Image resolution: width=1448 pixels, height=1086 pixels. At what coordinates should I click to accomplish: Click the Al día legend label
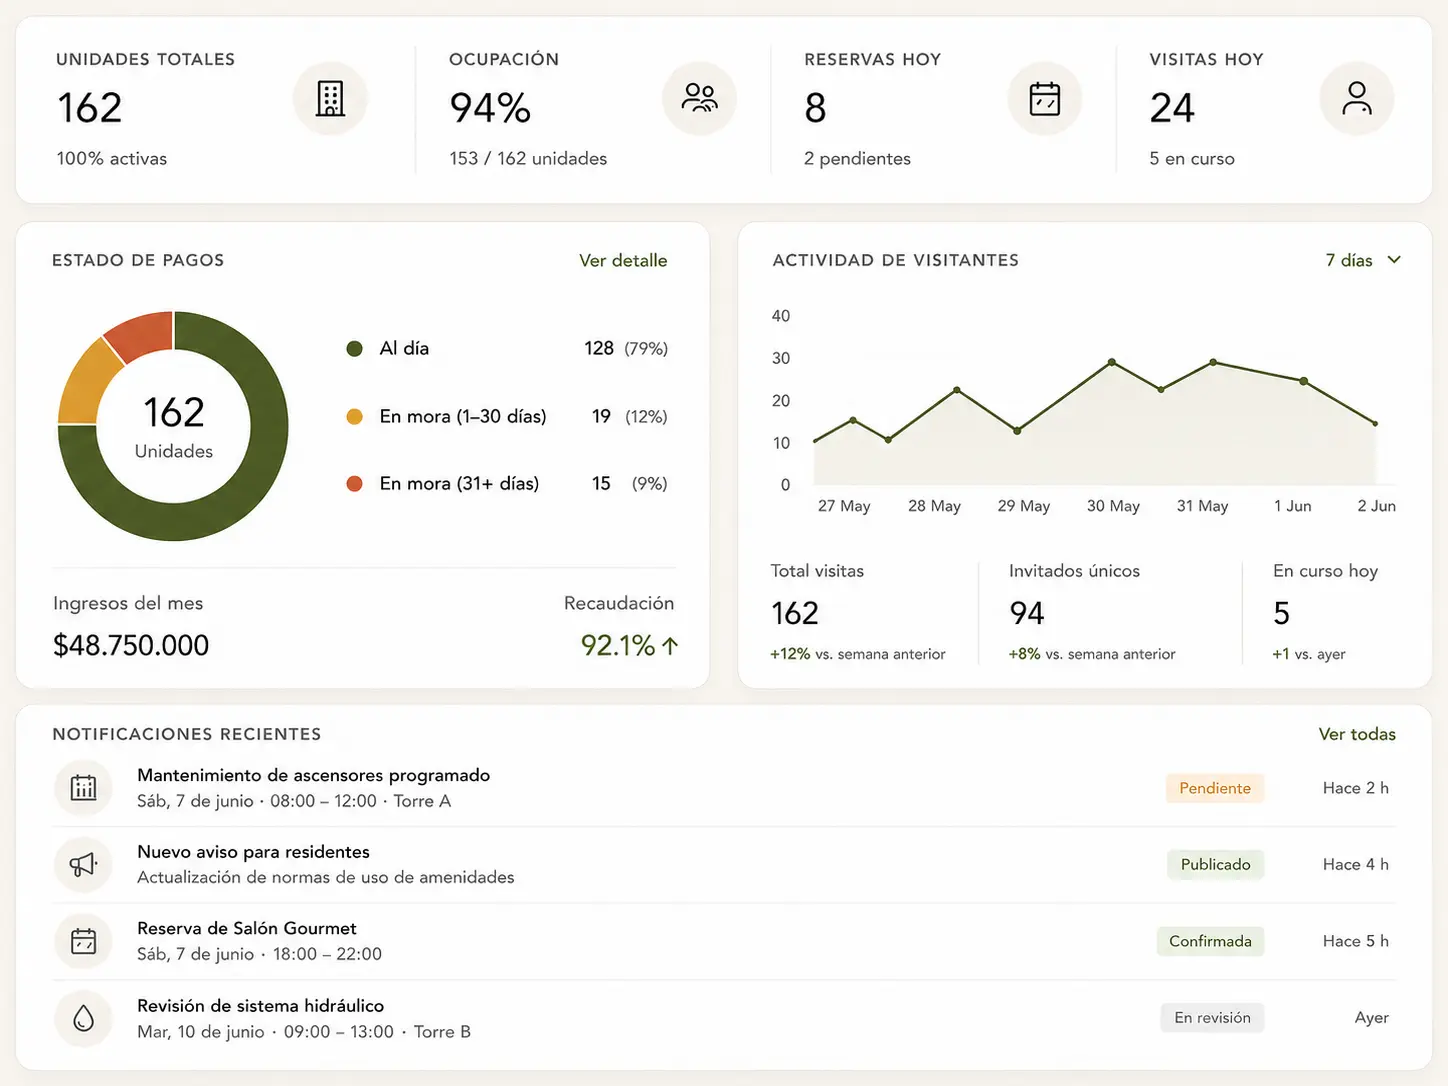click(x=404, y=348)
